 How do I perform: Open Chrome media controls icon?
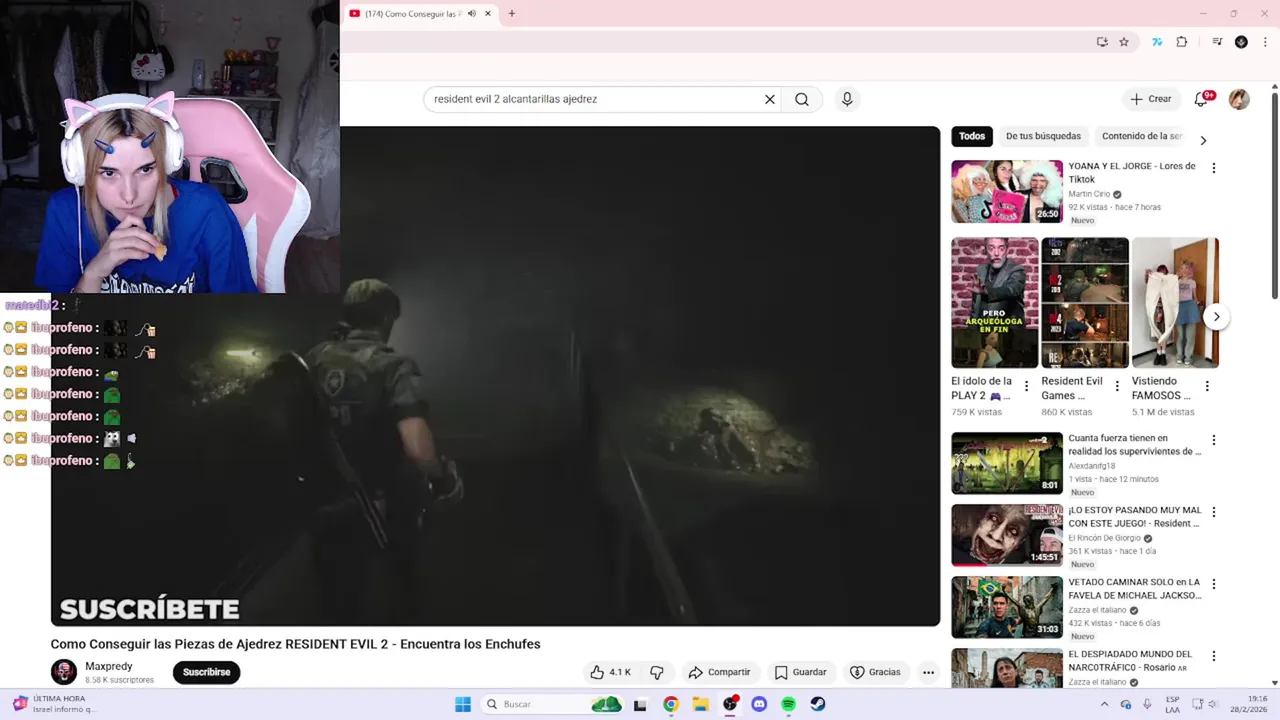(1217, 42)
